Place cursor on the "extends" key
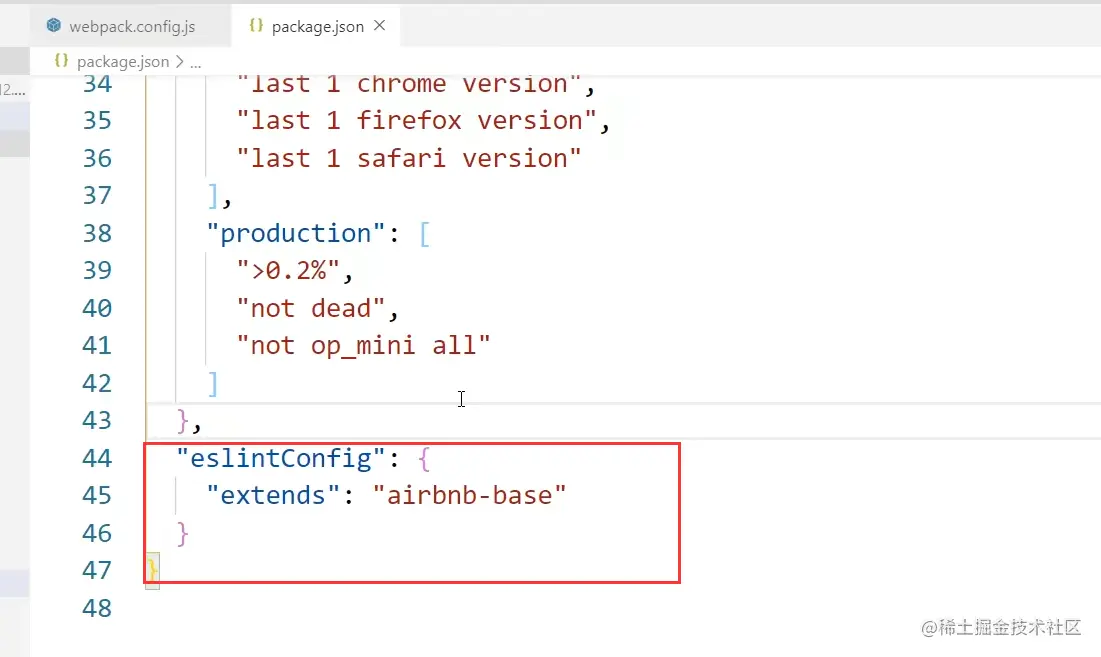Viewport: 1101px width, 657px height. point(266,495)
